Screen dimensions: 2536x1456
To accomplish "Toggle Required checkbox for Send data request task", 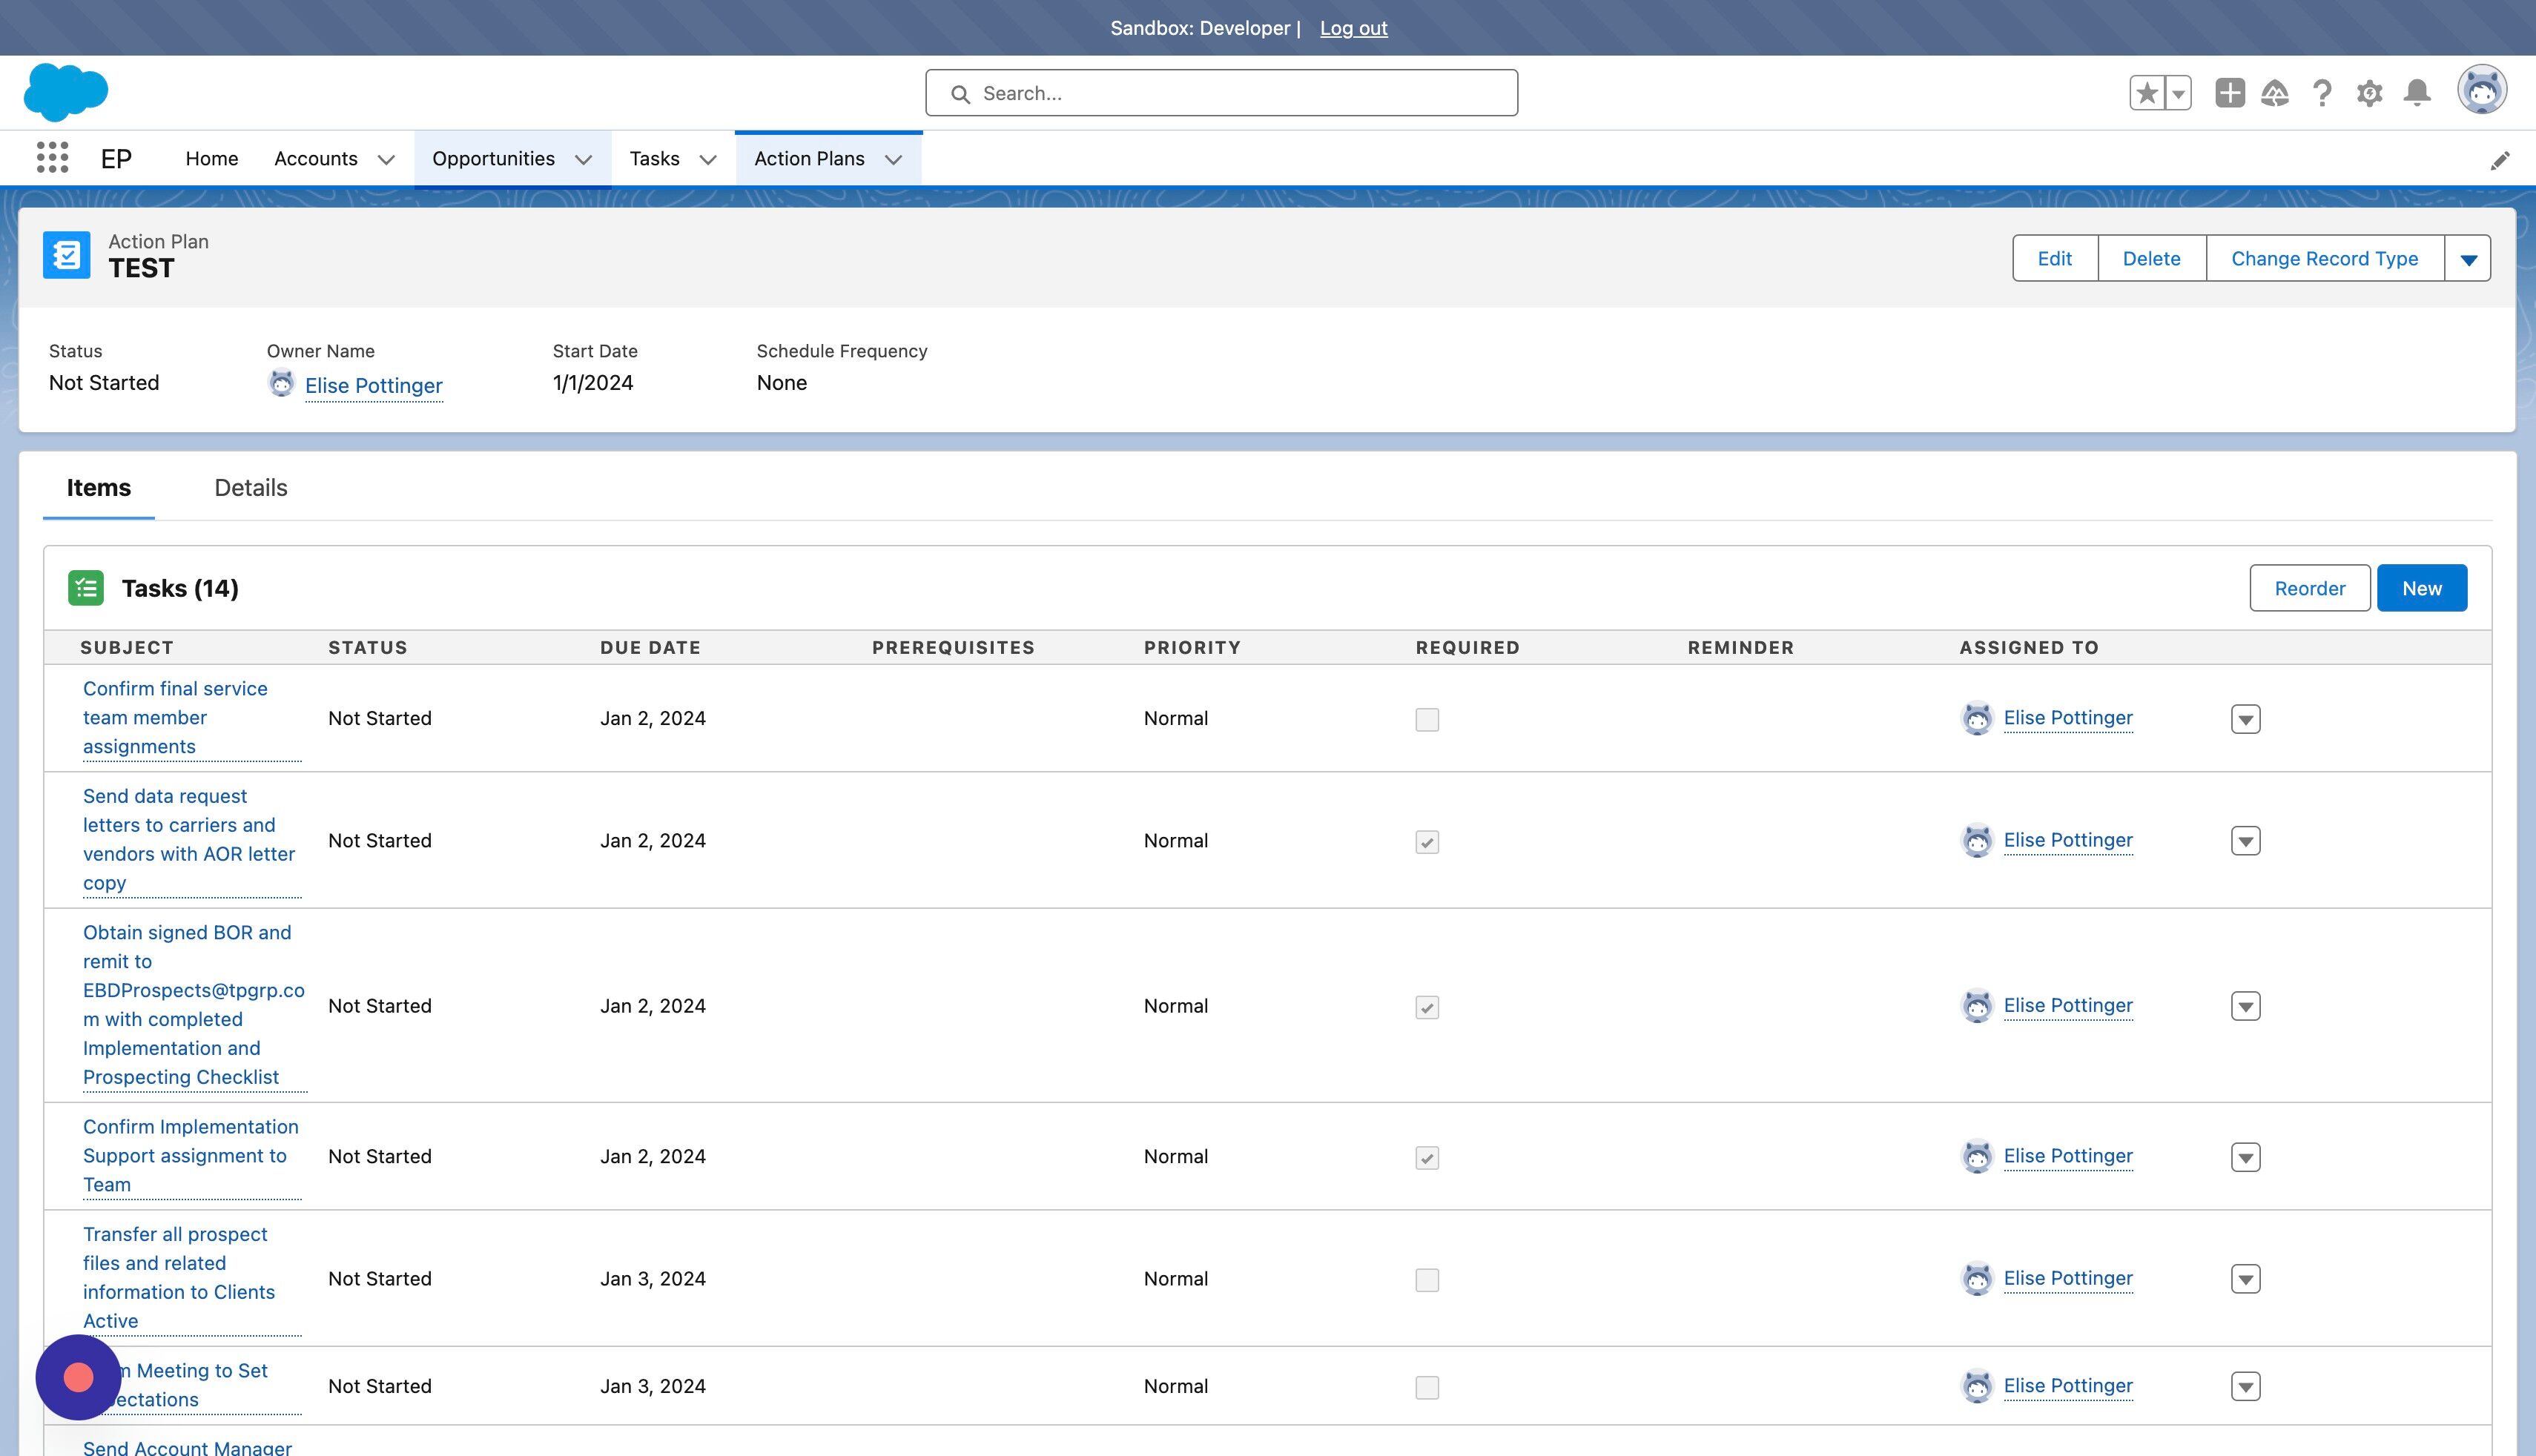I will pyautogui.click(x=1427, y=842).
